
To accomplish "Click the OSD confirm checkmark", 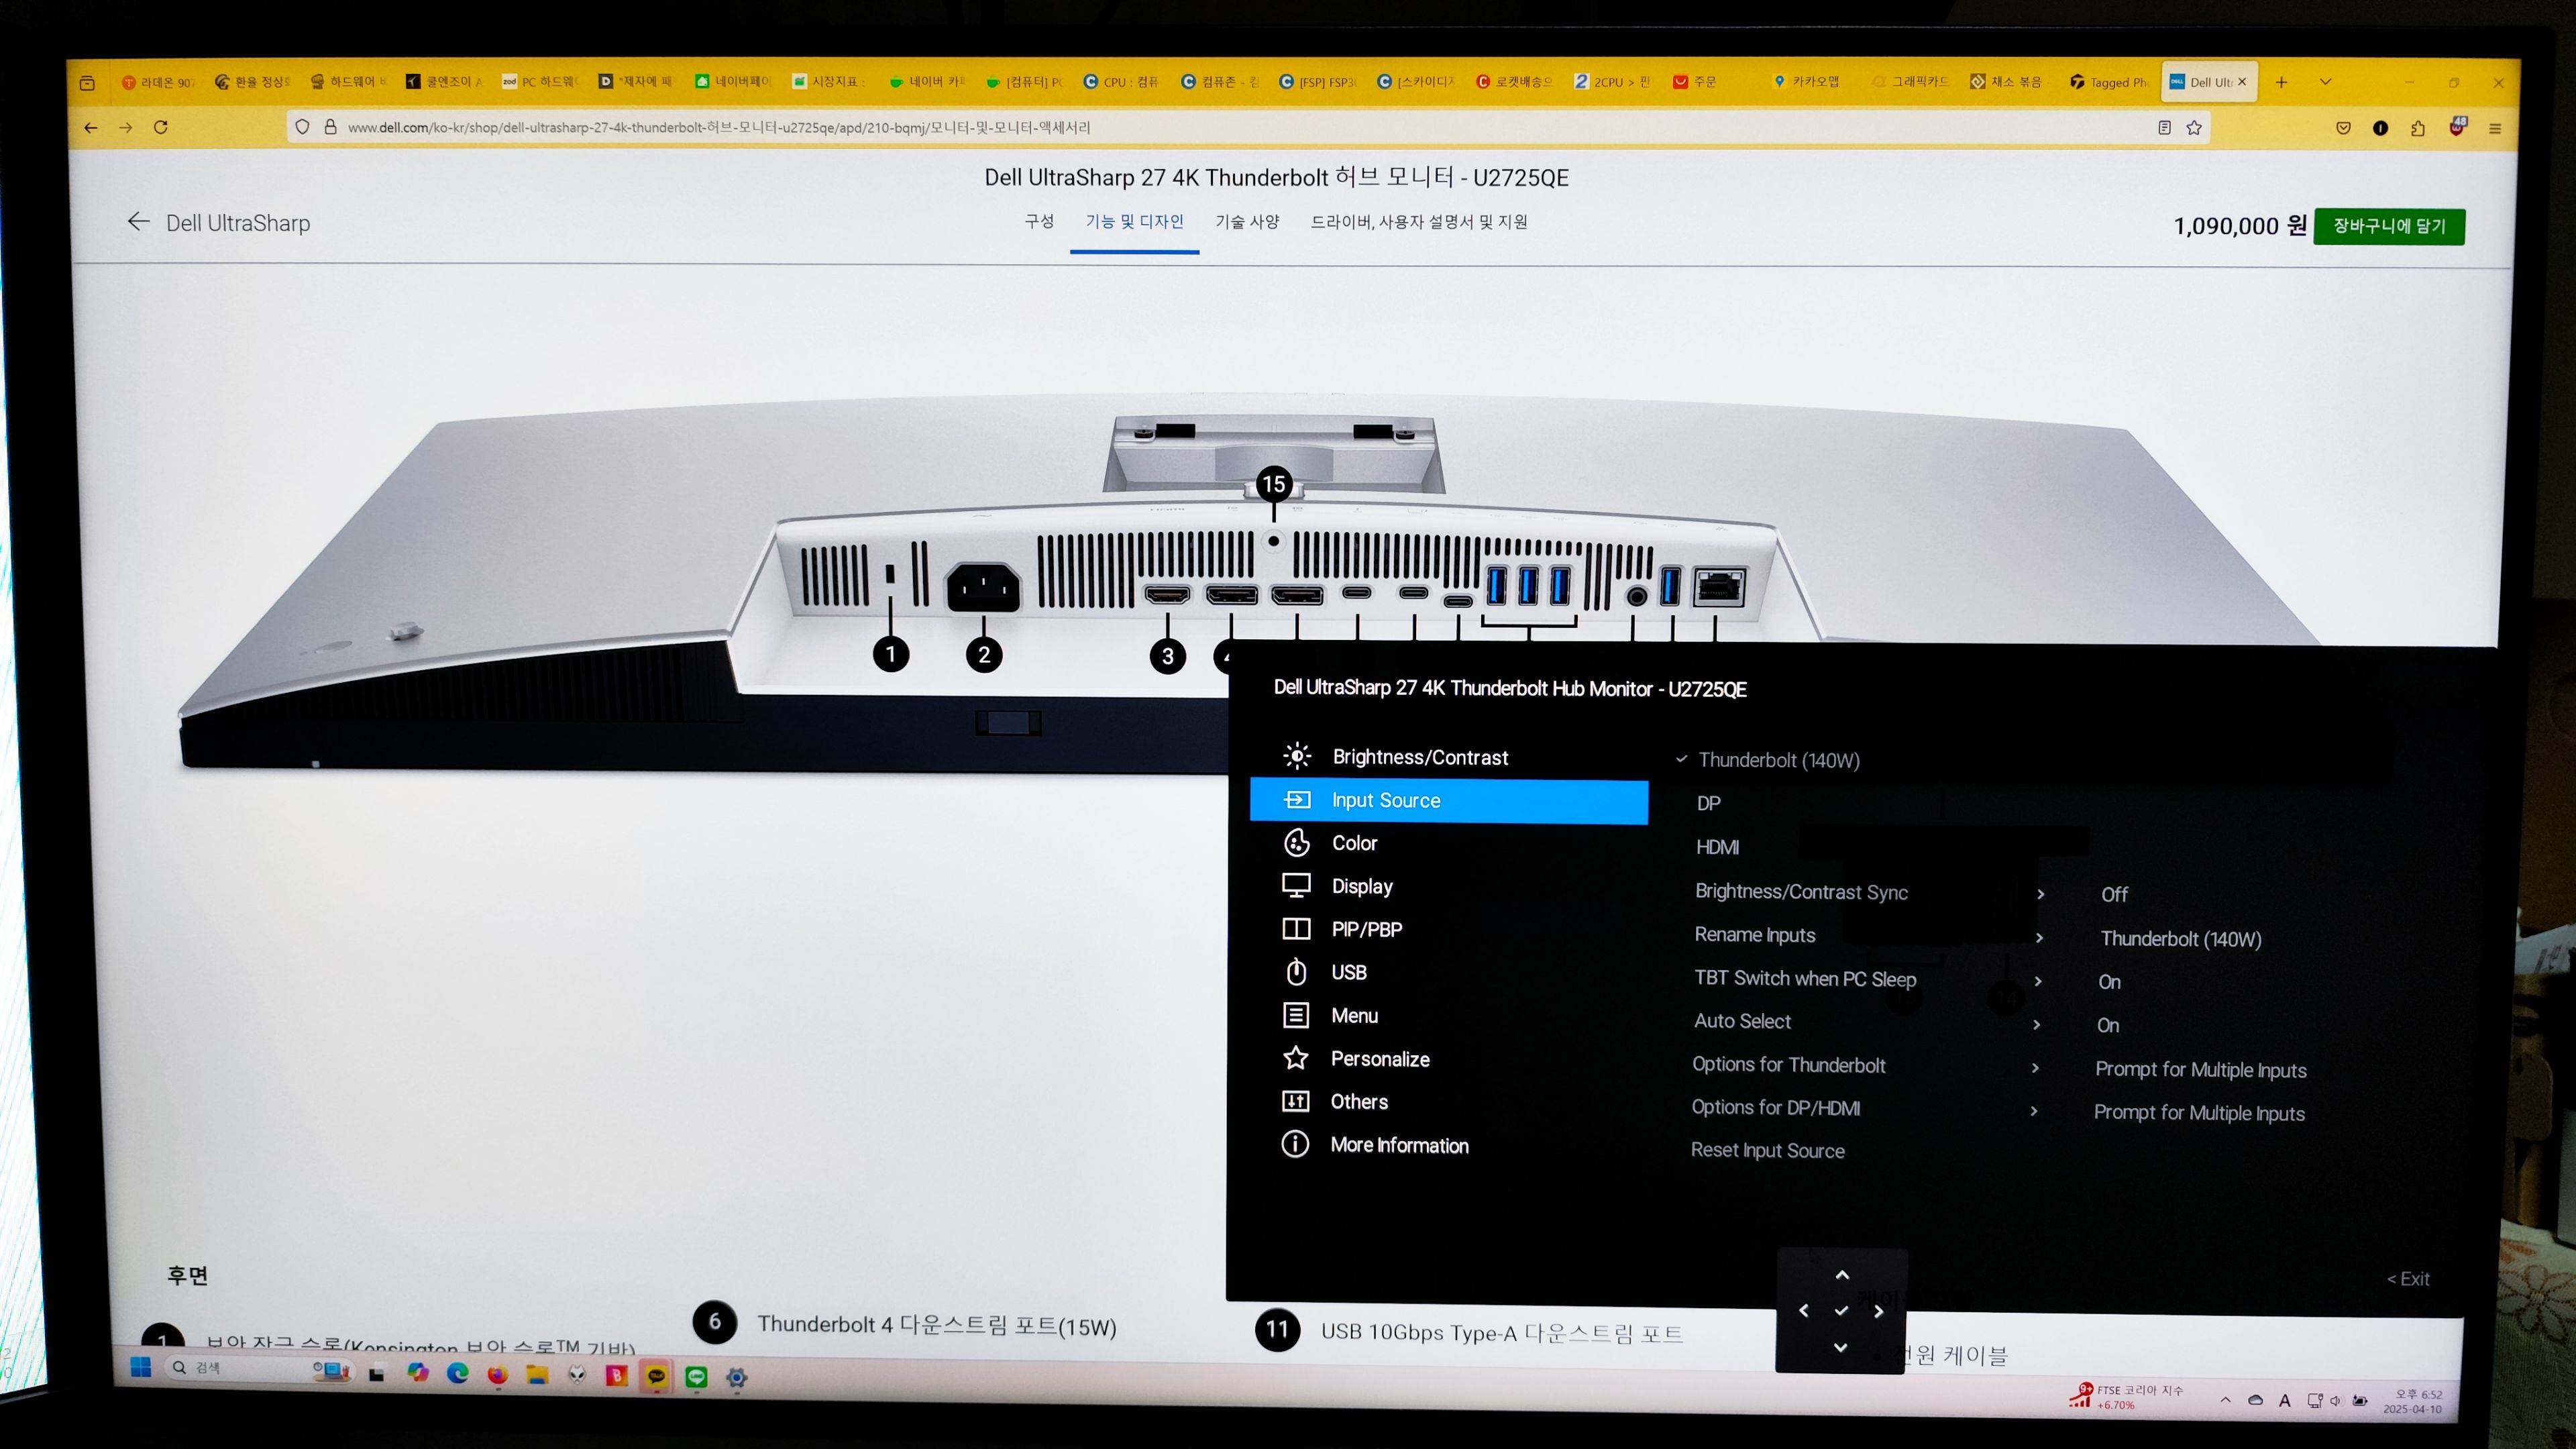I will pos(1841,1310).
